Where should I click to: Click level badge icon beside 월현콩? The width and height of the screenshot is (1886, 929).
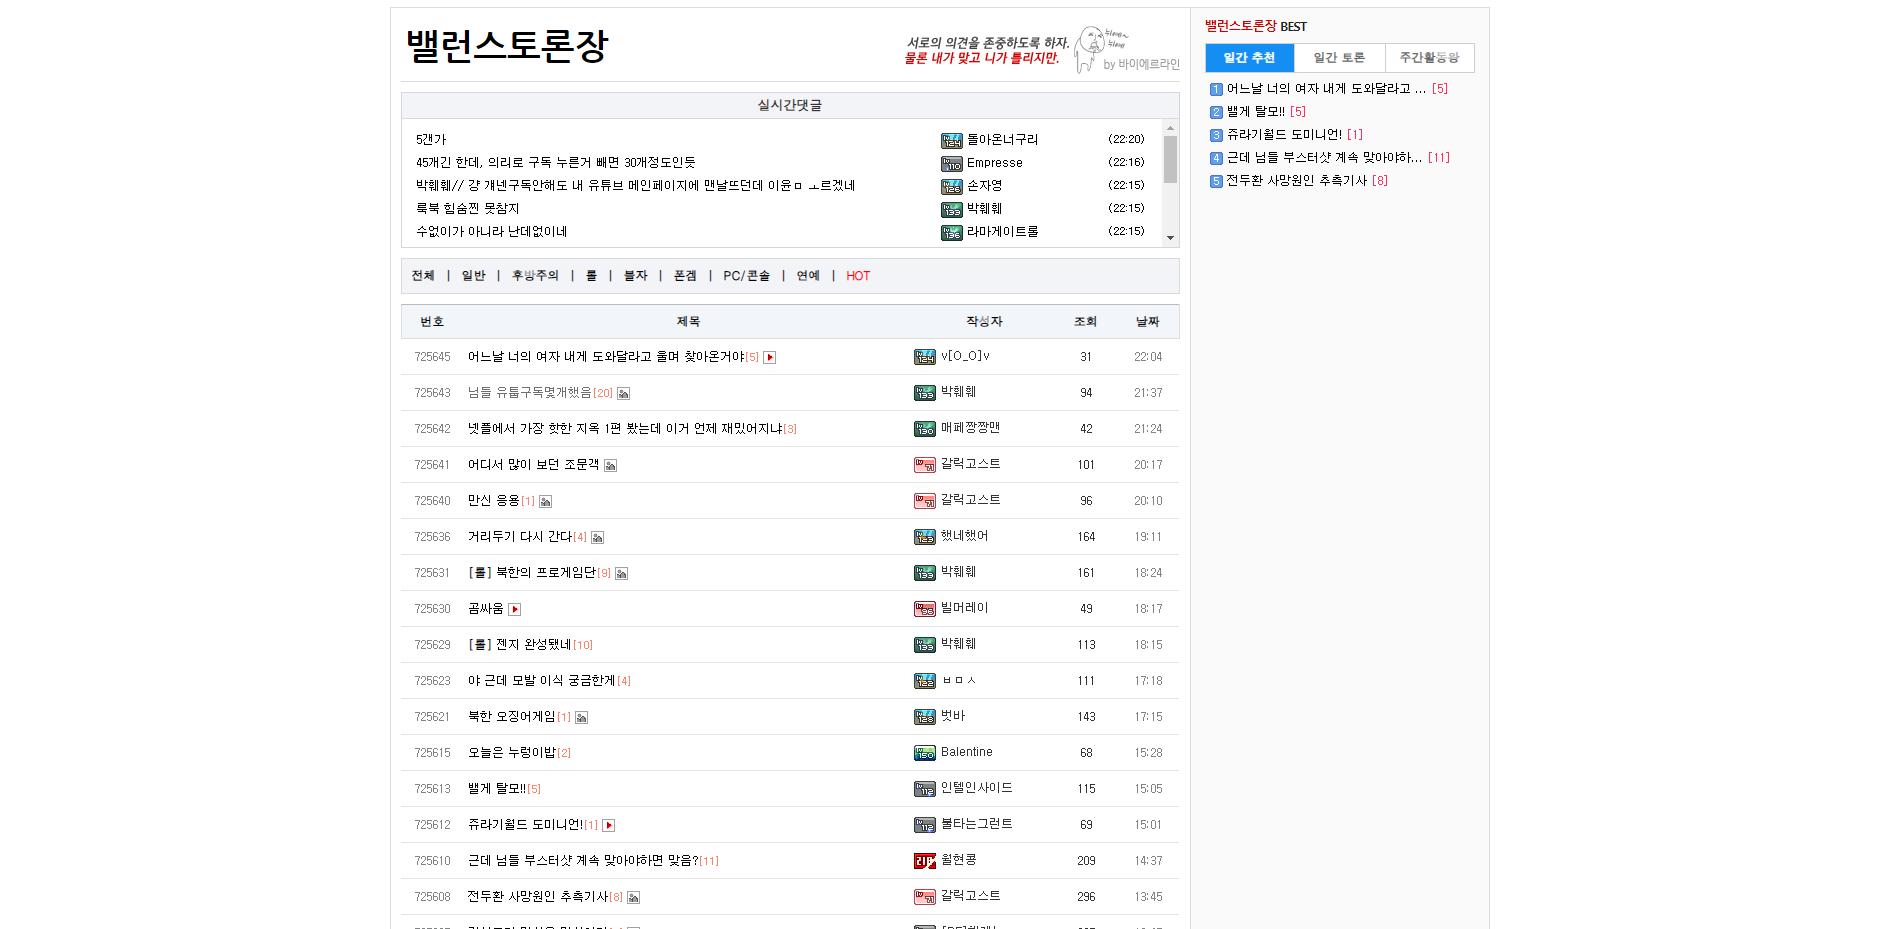coord(924,861)
